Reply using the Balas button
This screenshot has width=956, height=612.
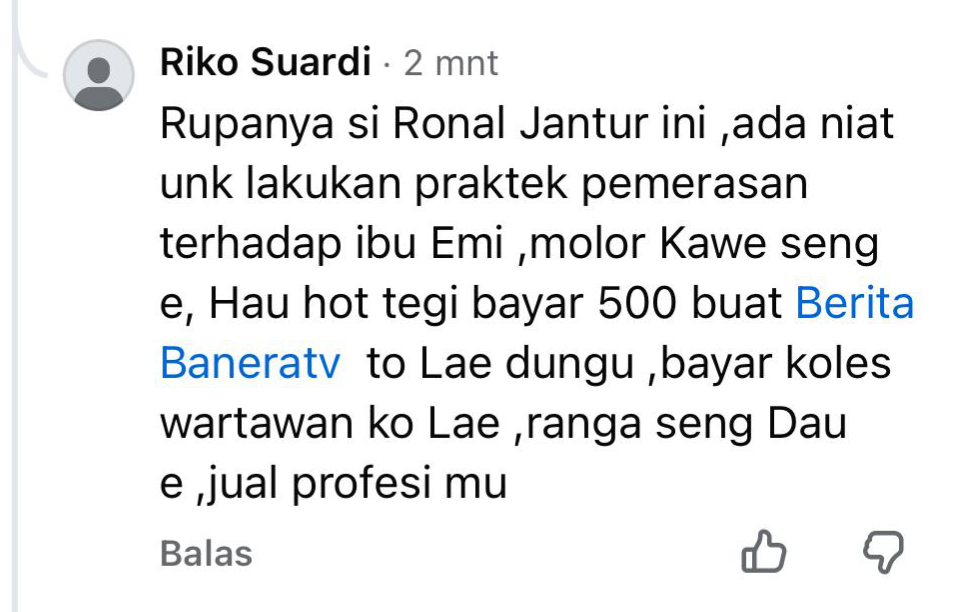206,553
